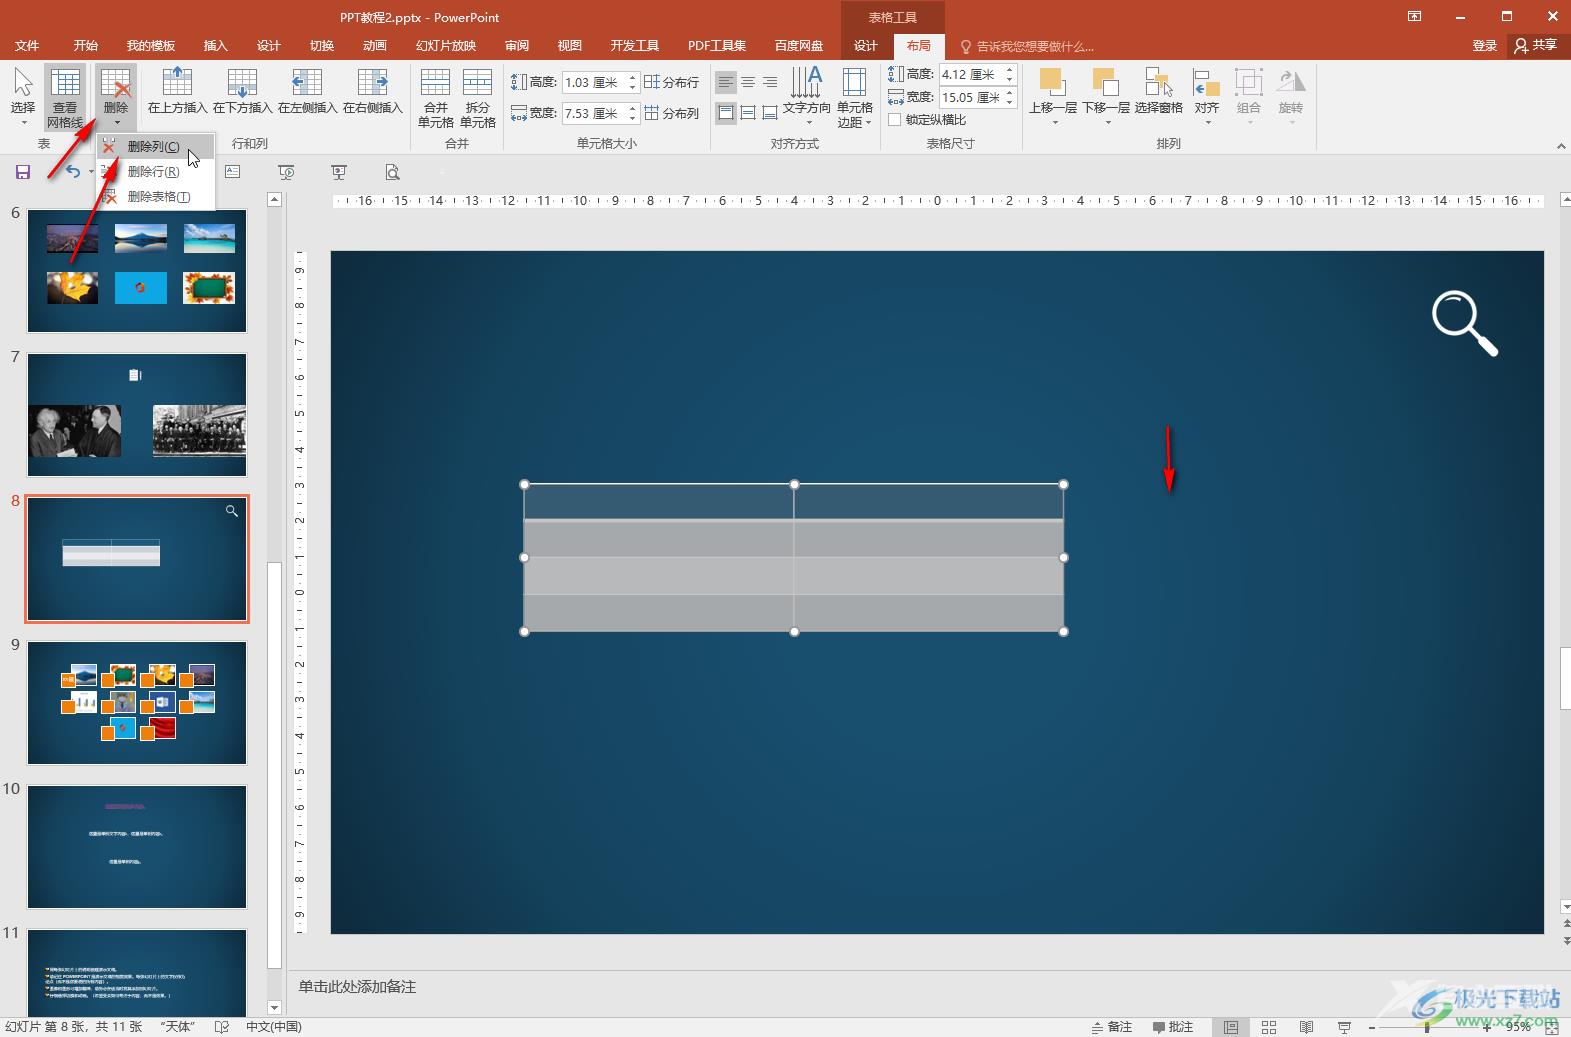Switch to the 动画 animations tab
The image size is (1571, 1037).
374,46
